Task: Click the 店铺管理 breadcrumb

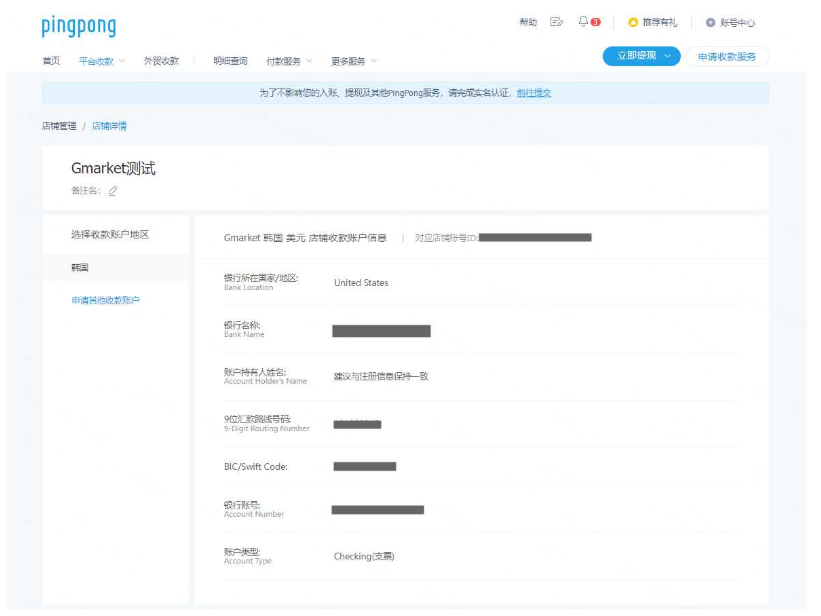Action: [59, 126]
